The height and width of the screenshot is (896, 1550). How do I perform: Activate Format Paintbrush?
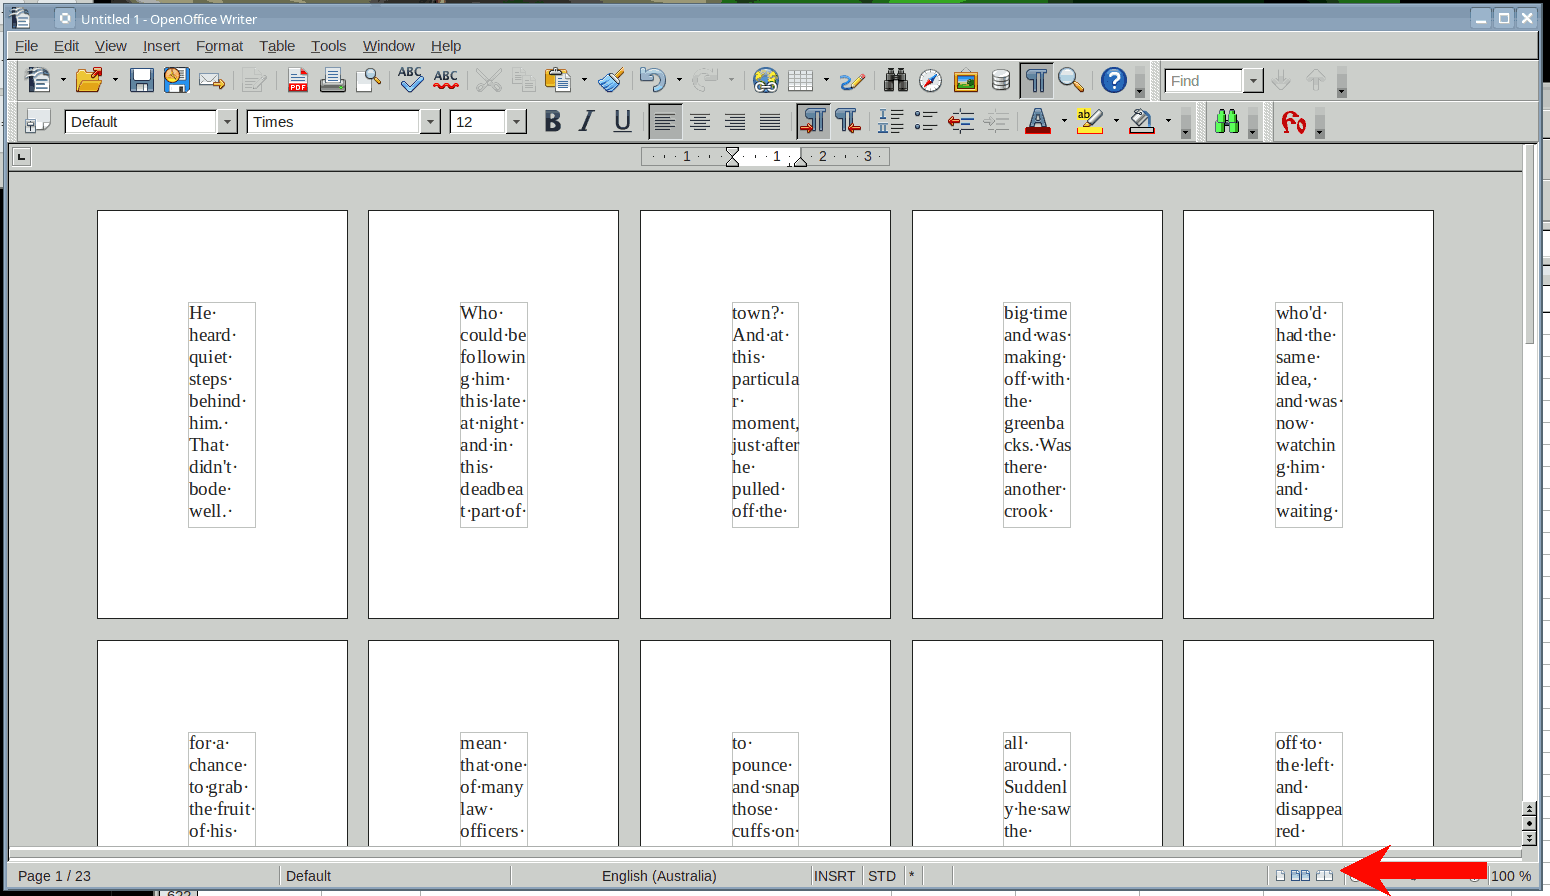611,80
